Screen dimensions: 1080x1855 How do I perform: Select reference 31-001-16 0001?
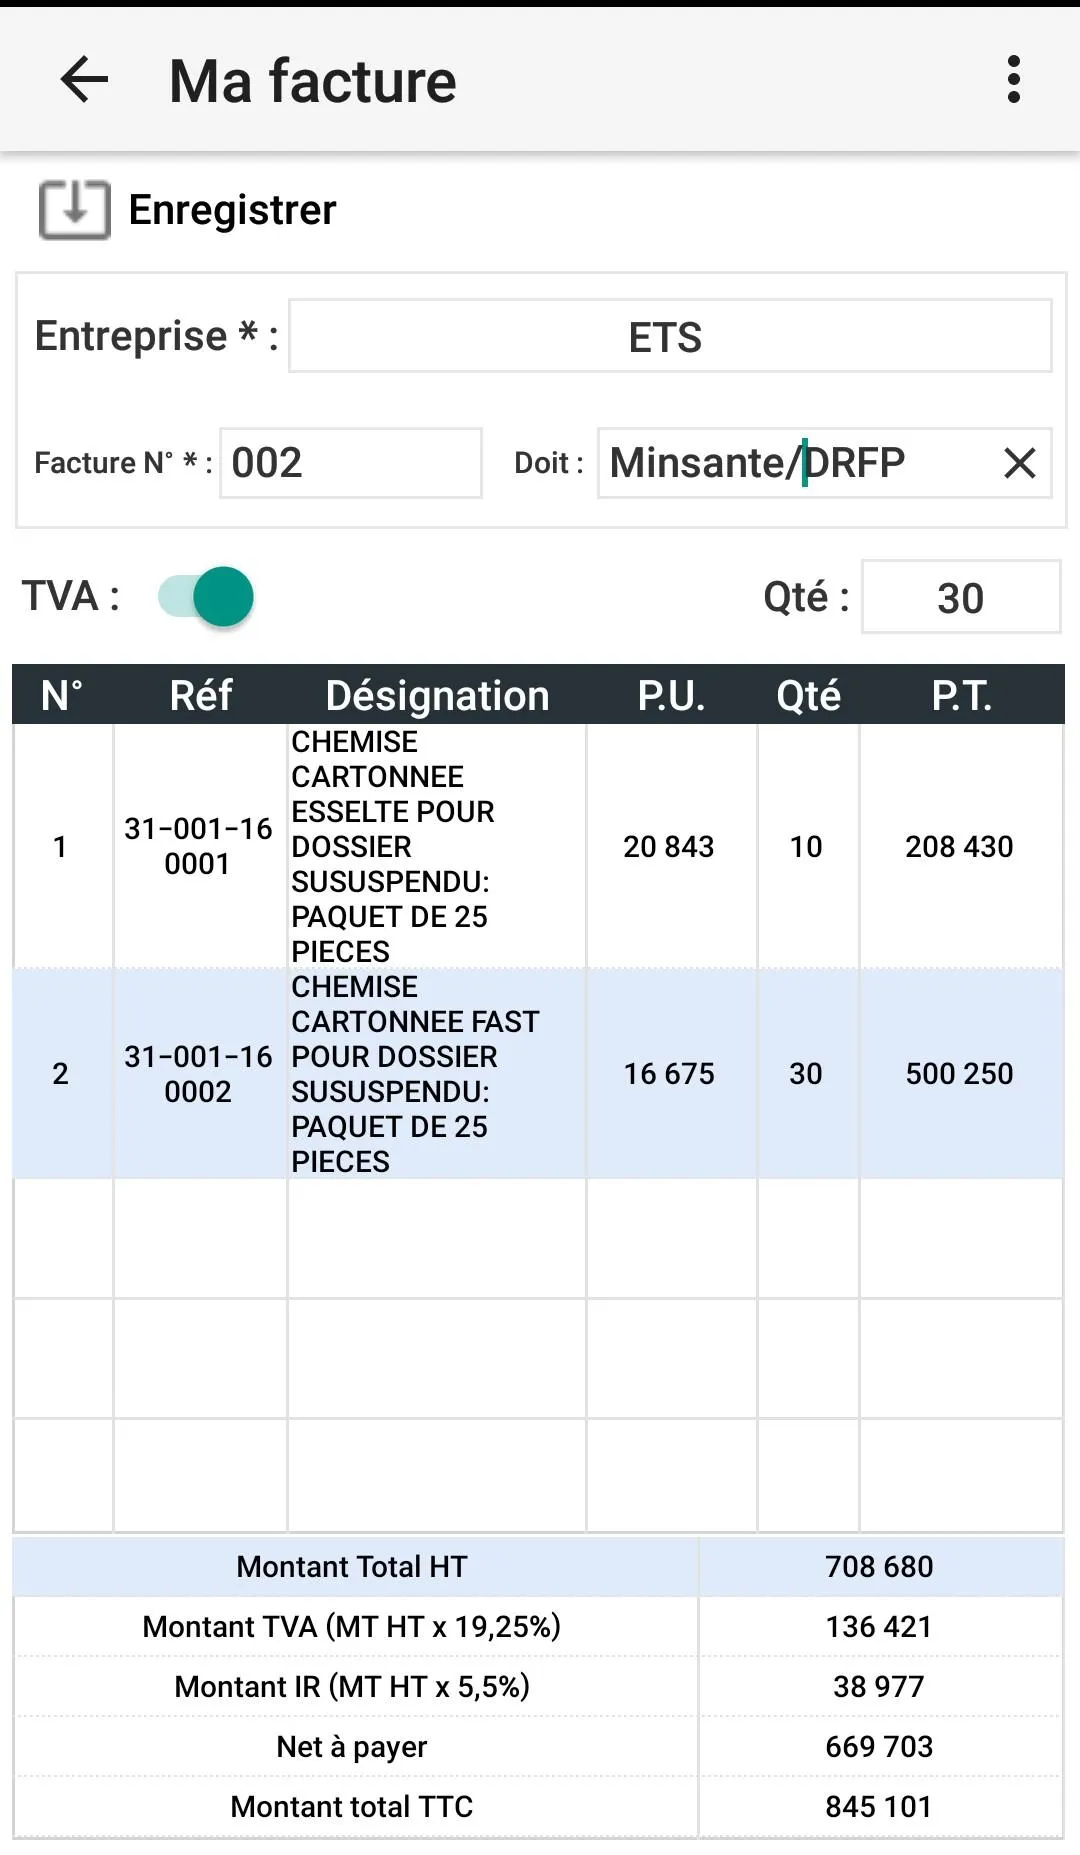(198, 846)
